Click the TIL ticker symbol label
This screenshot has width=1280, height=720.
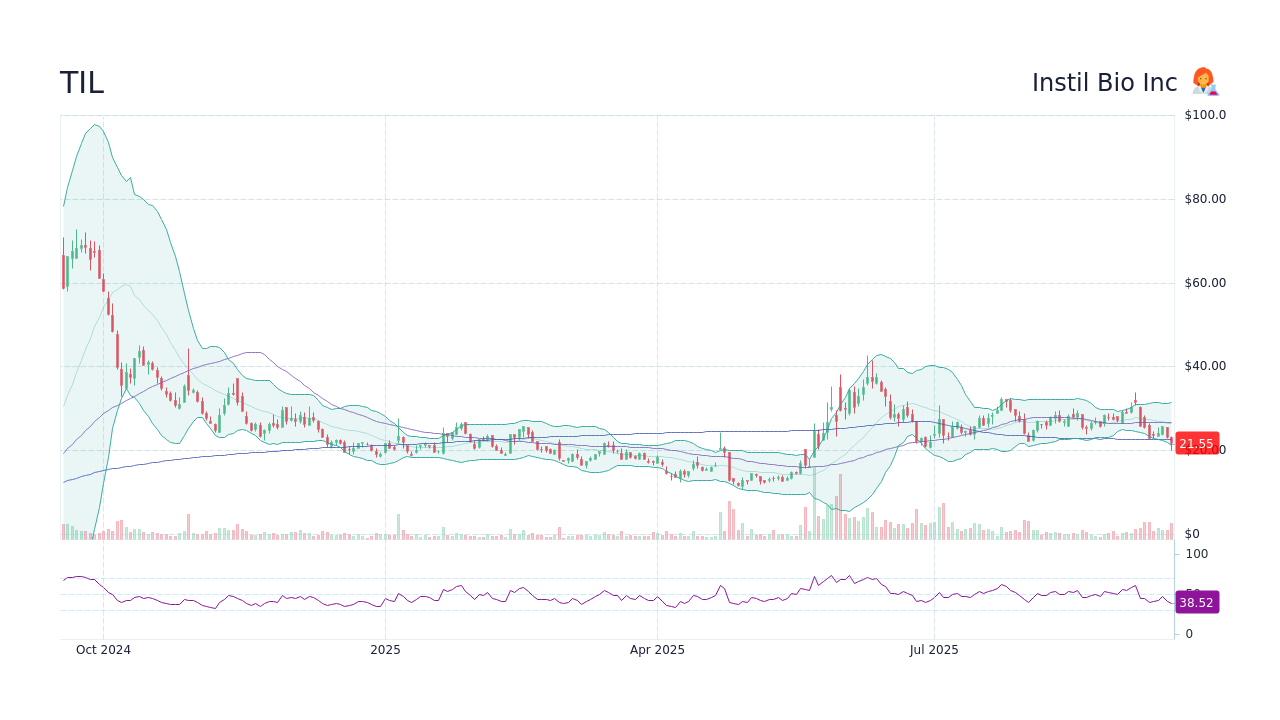[x=82, y=82]
